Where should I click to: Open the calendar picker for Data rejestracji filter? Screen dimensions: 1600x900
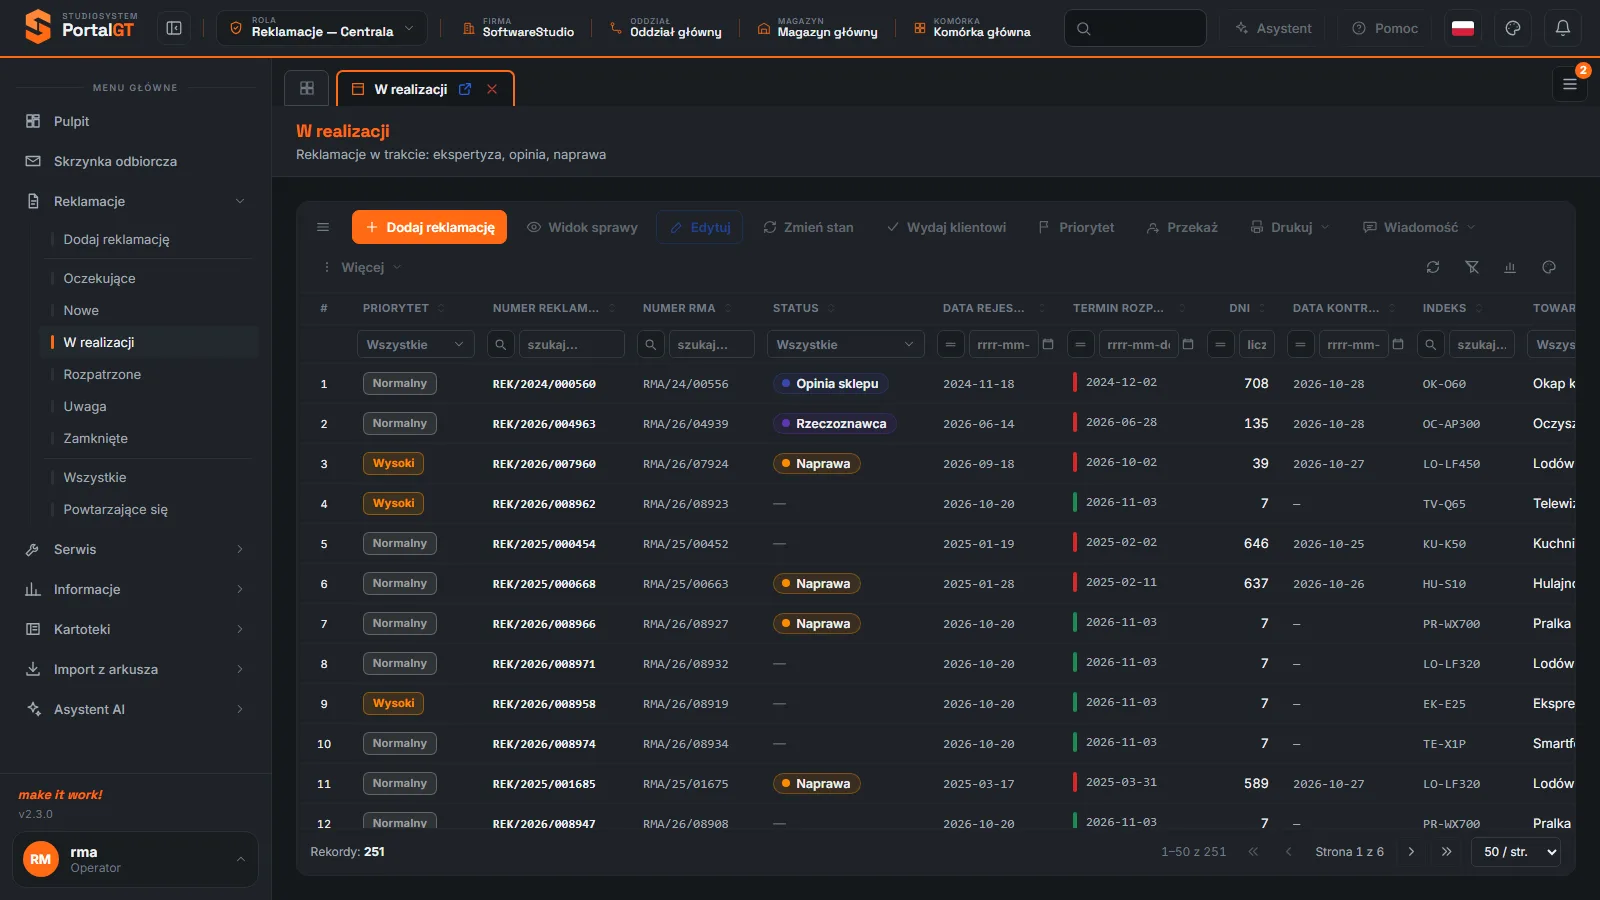[1048, 344]
